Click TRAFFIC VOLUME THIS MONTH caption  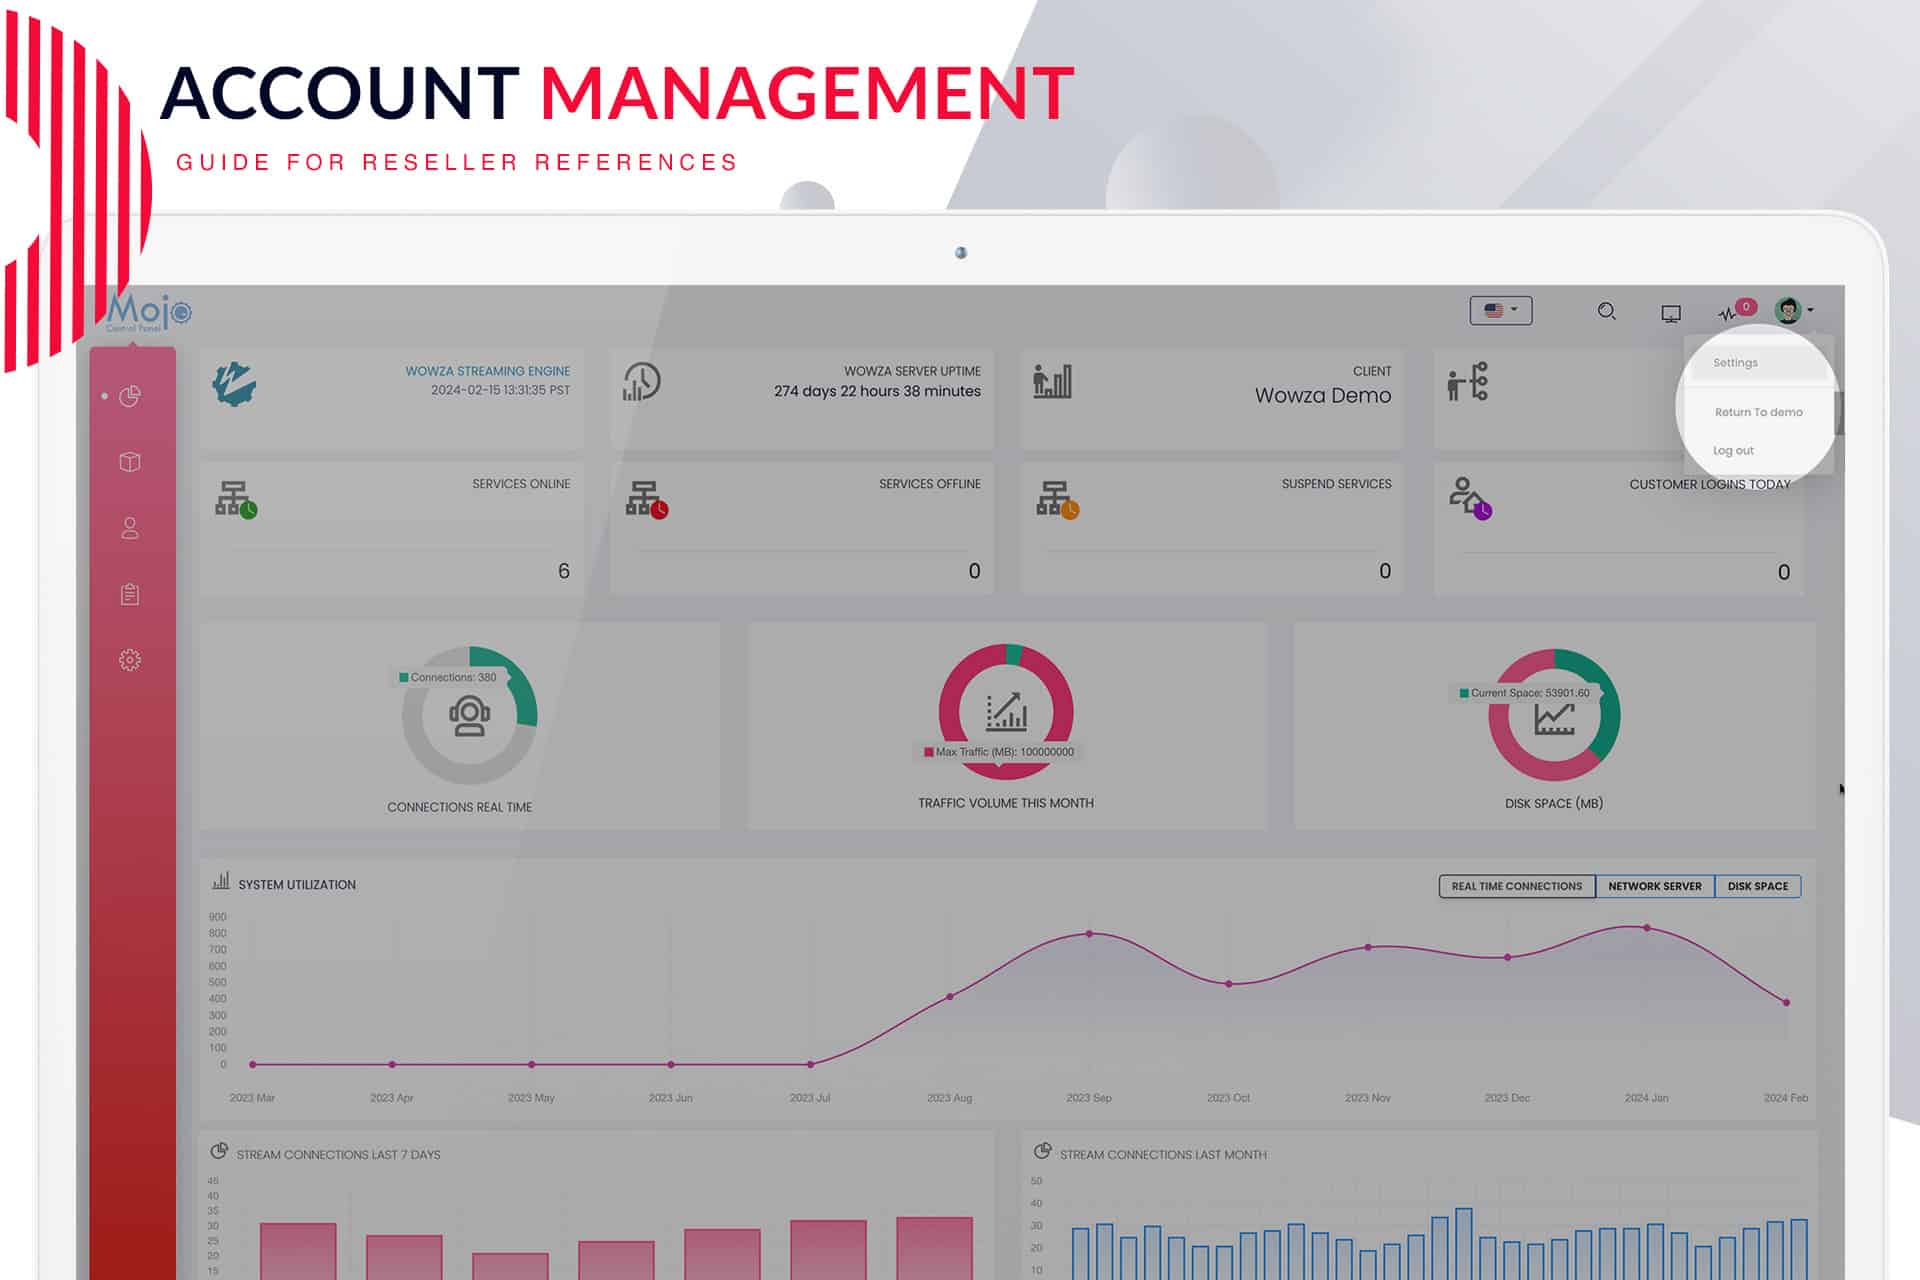(x=1006, y=803)
